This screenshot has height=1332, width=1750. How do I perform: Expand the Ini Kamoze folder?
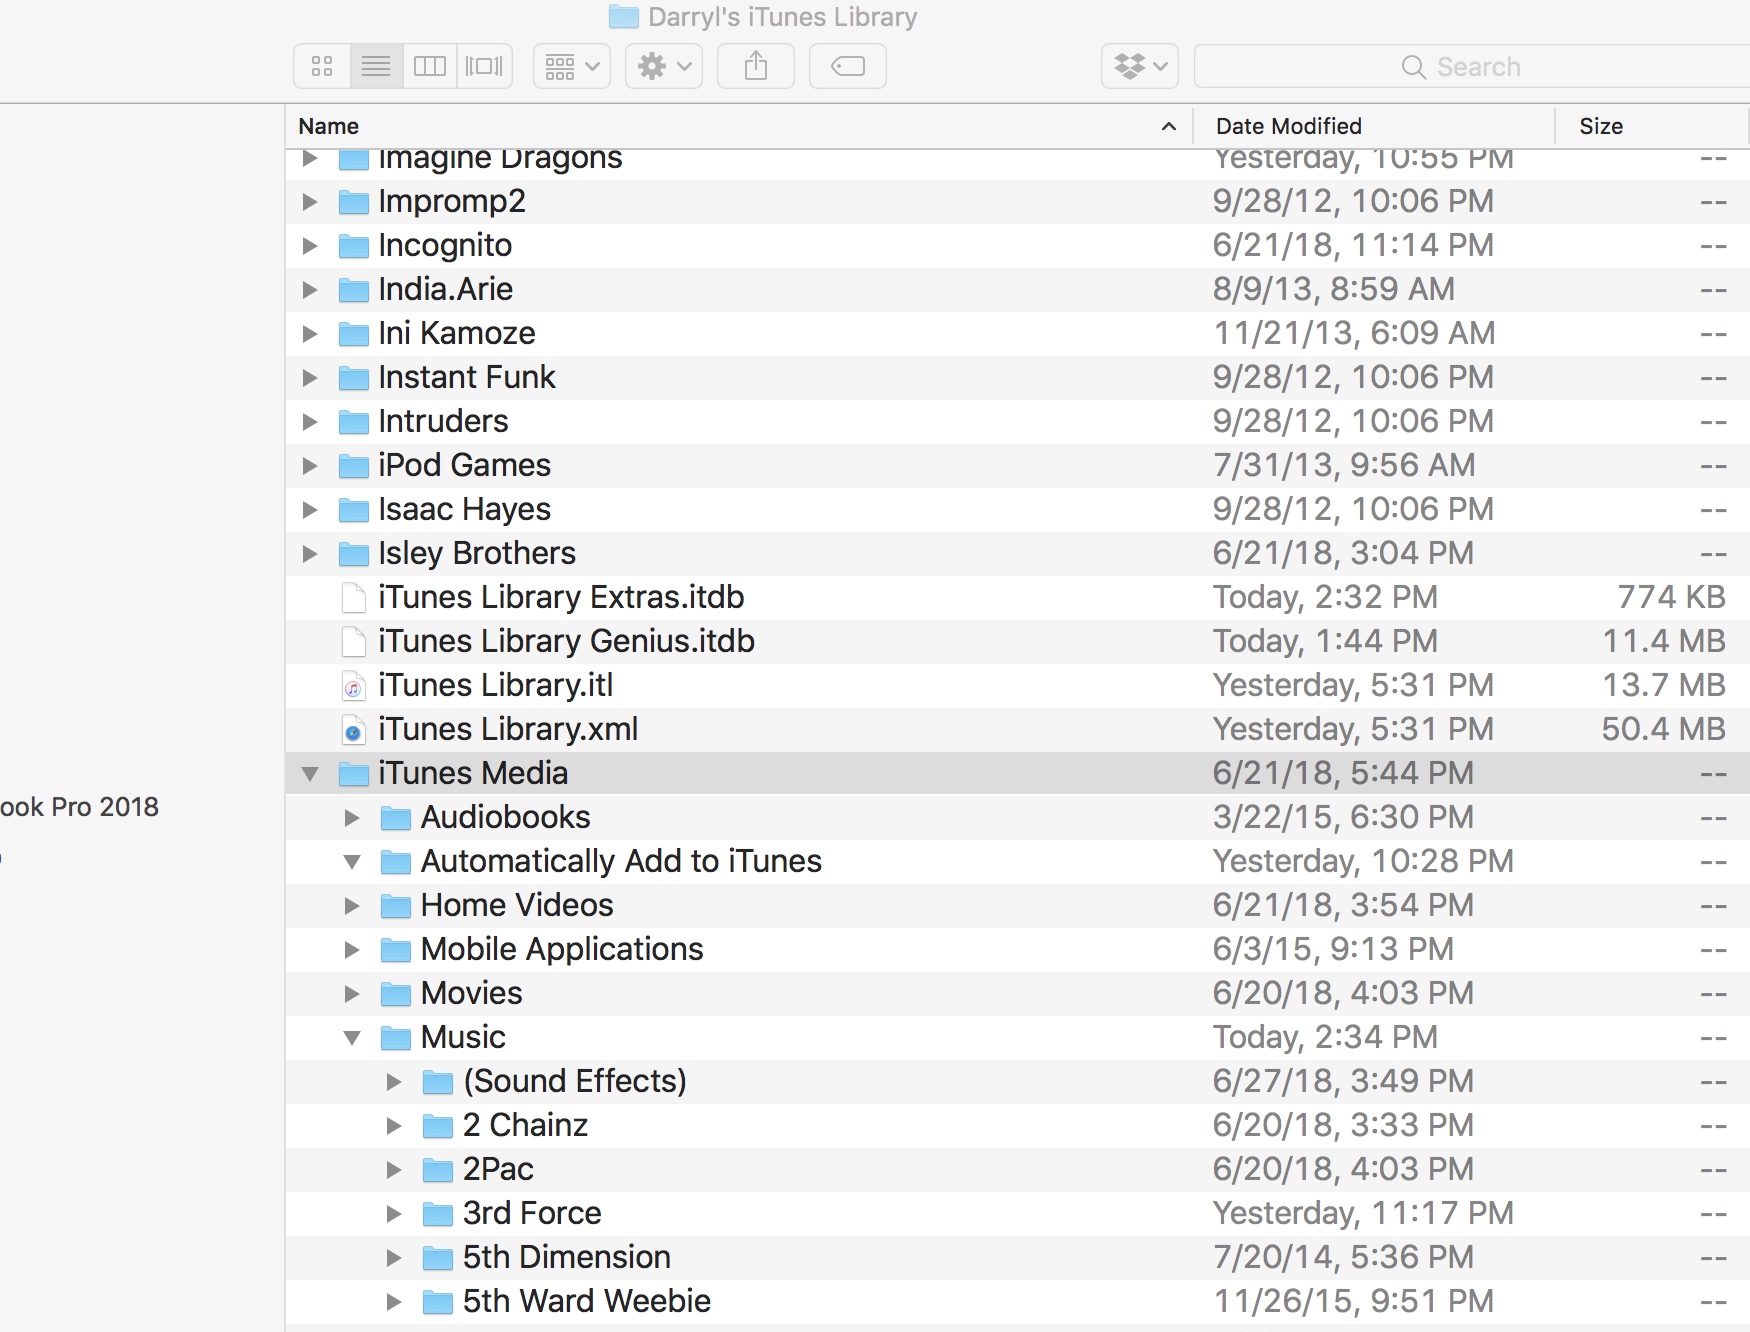coord(310,334)
